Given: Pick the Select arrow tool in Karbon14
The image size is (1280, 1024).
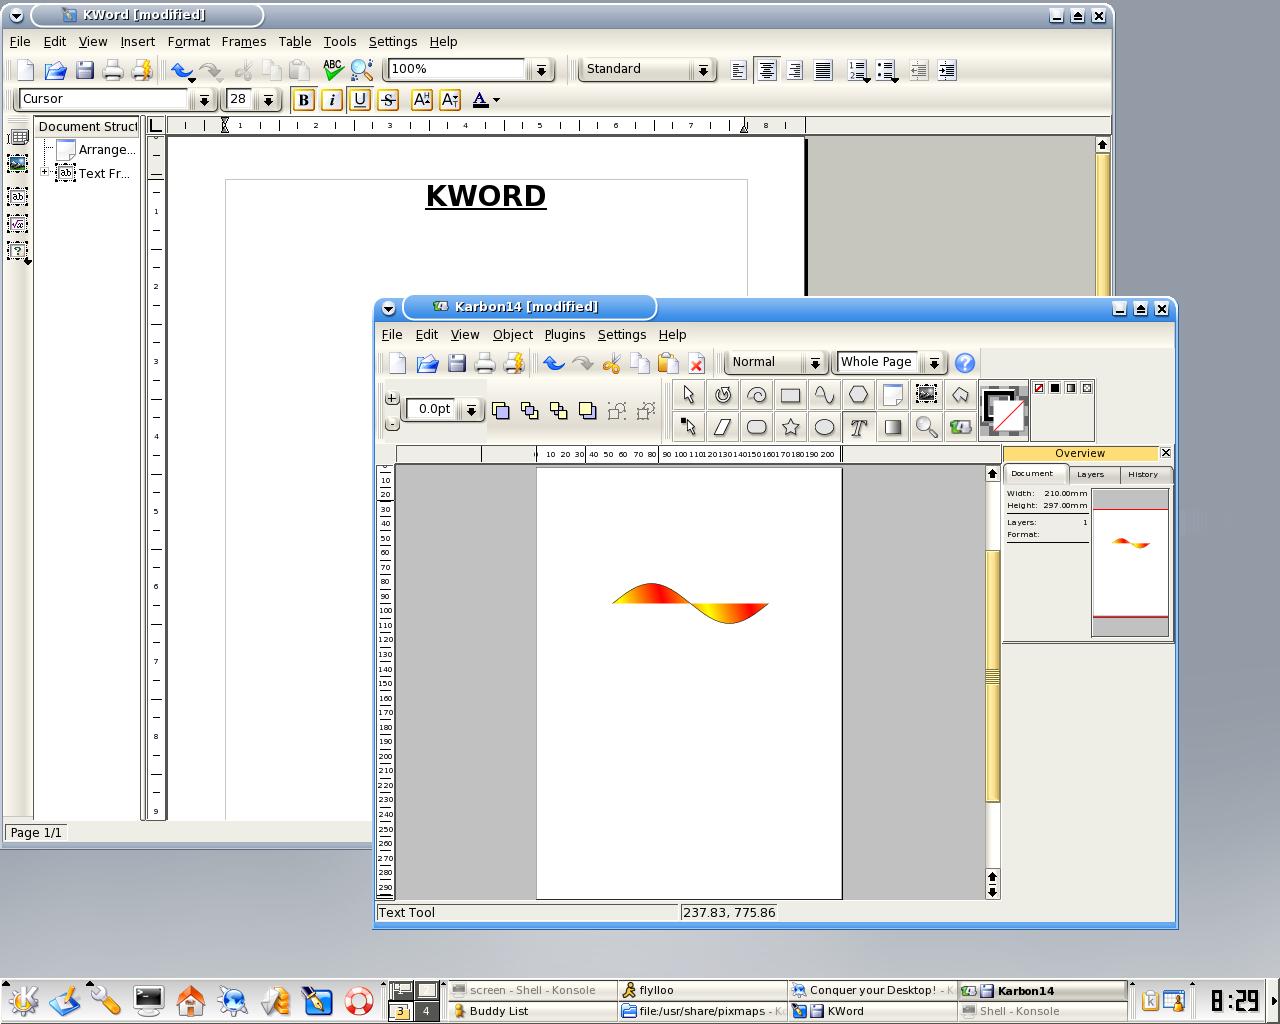Looking at the screenshot, I should pyautogui.click(x=688, y=394).
